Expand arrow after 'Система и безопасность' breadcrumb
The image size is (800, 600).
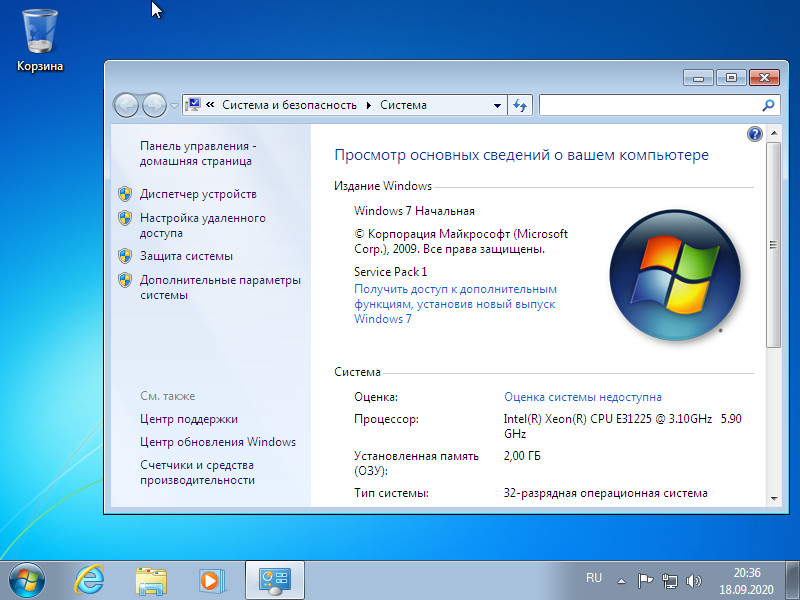(368, 106)
